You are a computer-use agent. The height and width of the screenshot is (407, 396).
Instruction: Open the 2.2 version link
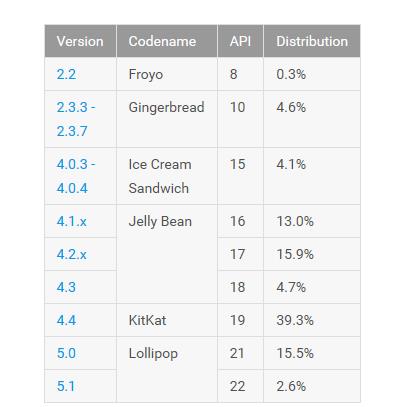66,74
